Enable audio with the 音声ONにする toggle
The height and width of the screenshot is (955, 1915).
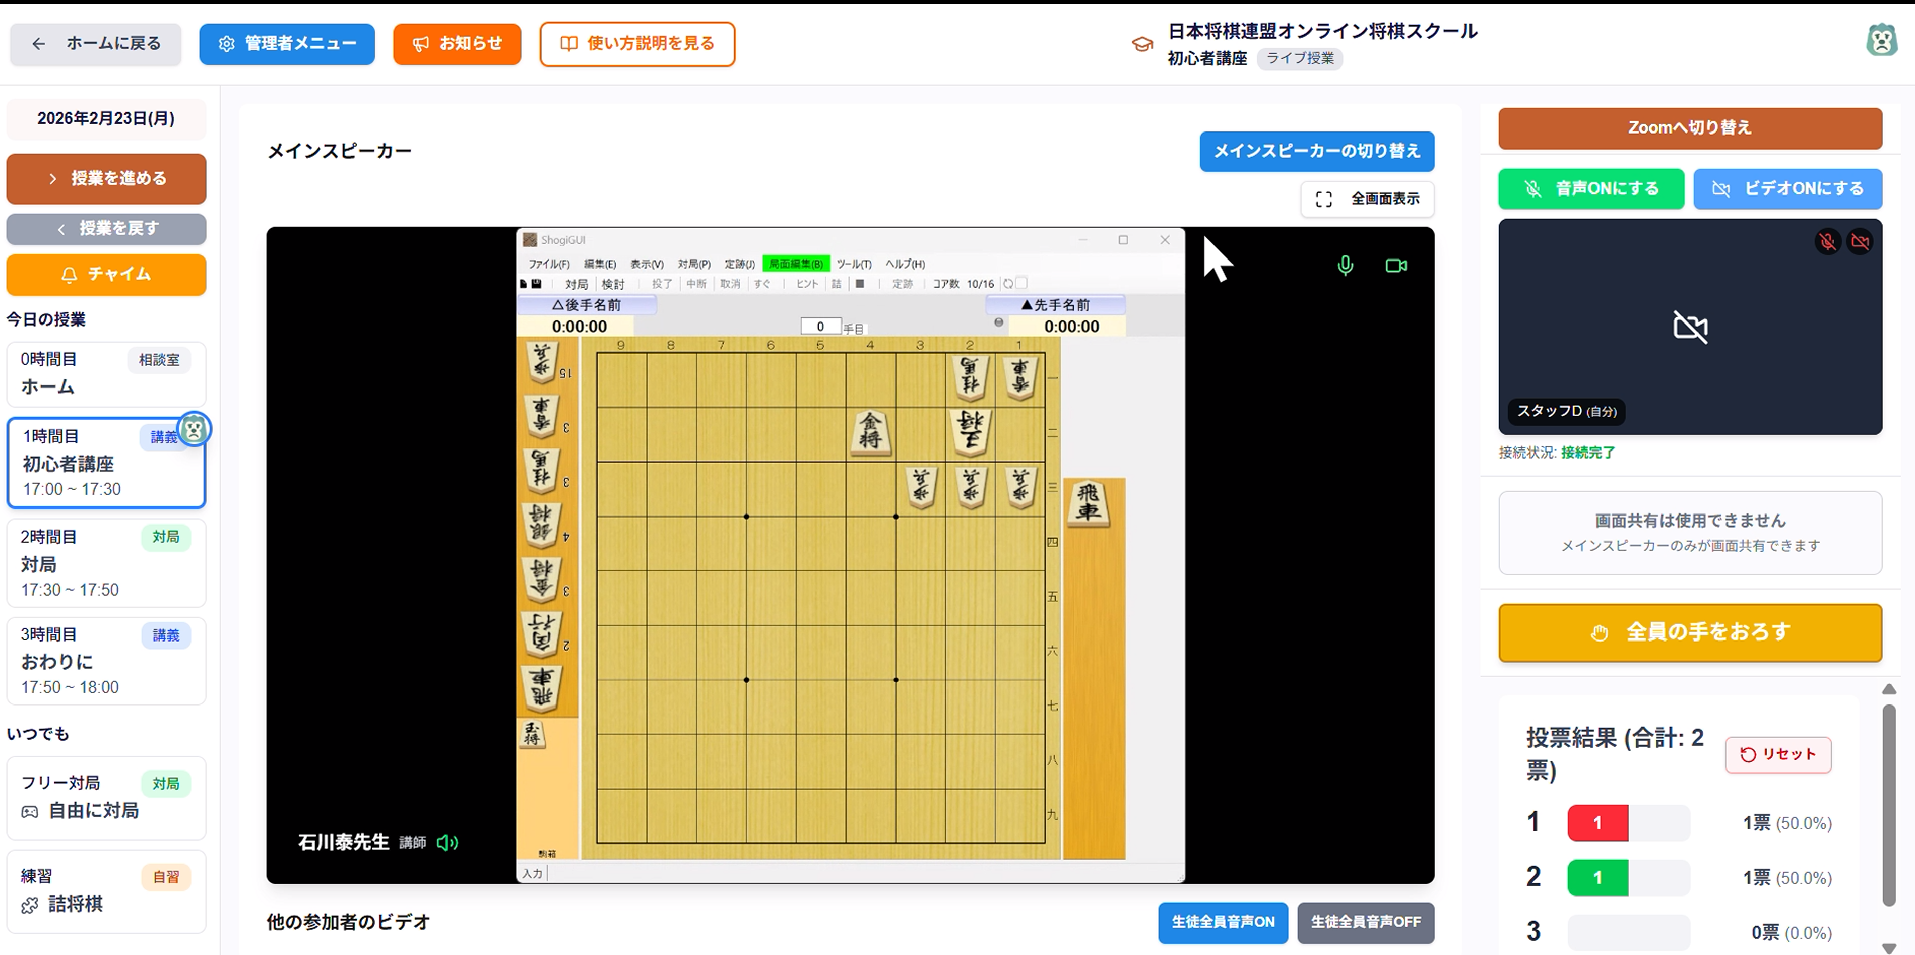tap(1590, 188)
